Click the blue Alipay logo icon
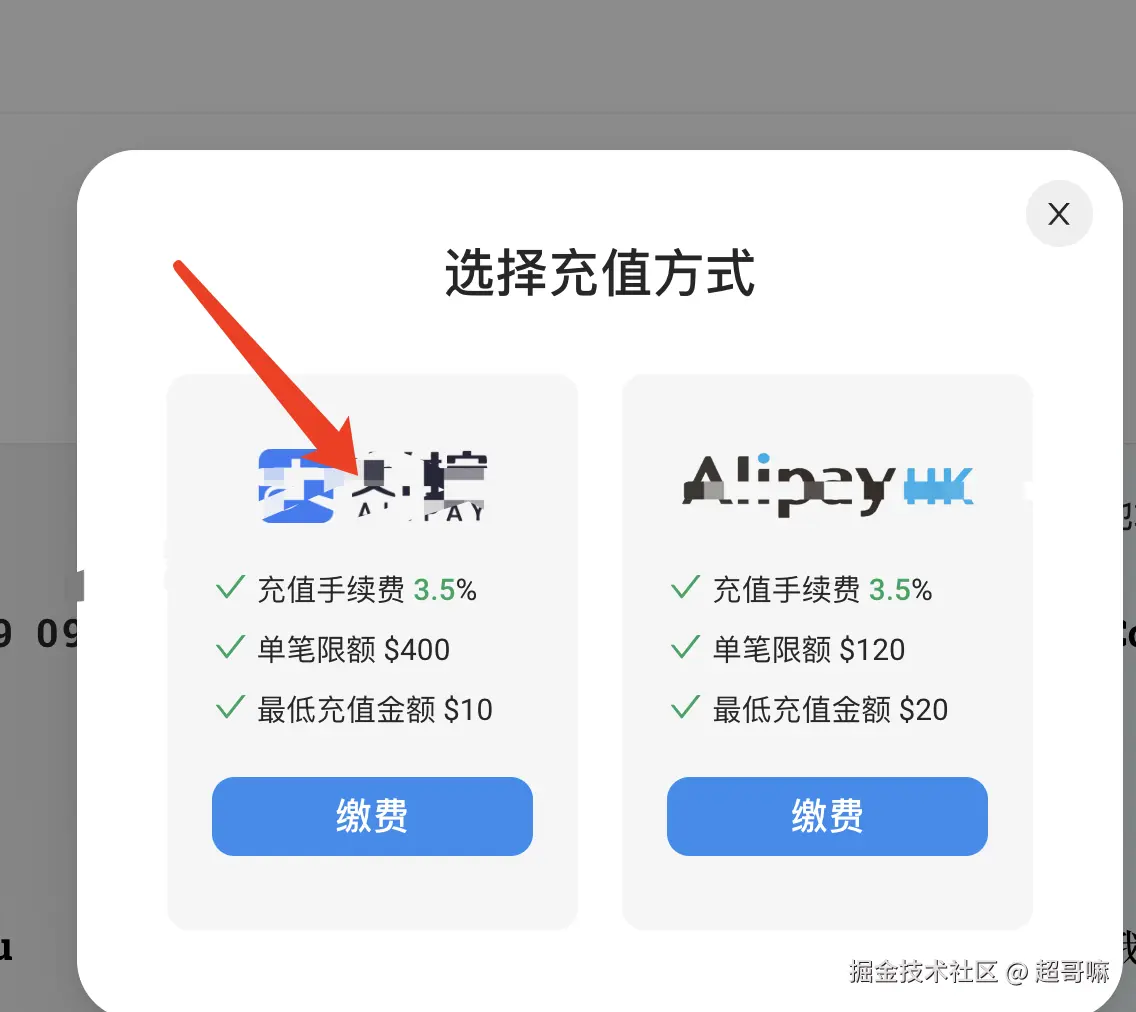The height and width of the screenshot is (1012, 1136). tap(296, 485)
